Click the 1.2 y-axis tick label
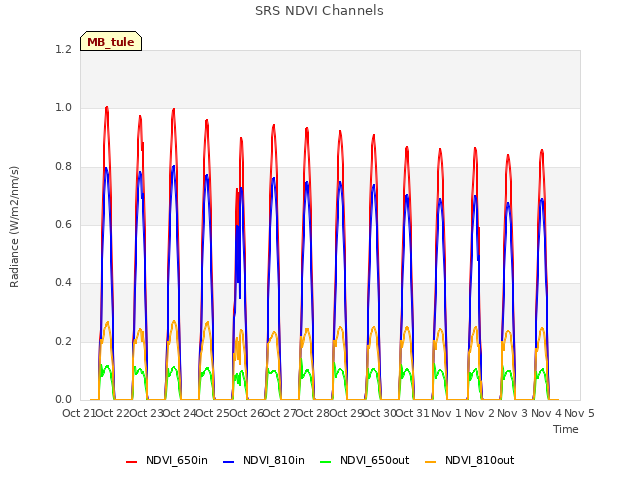640x480 pixels. click(63, 49)
